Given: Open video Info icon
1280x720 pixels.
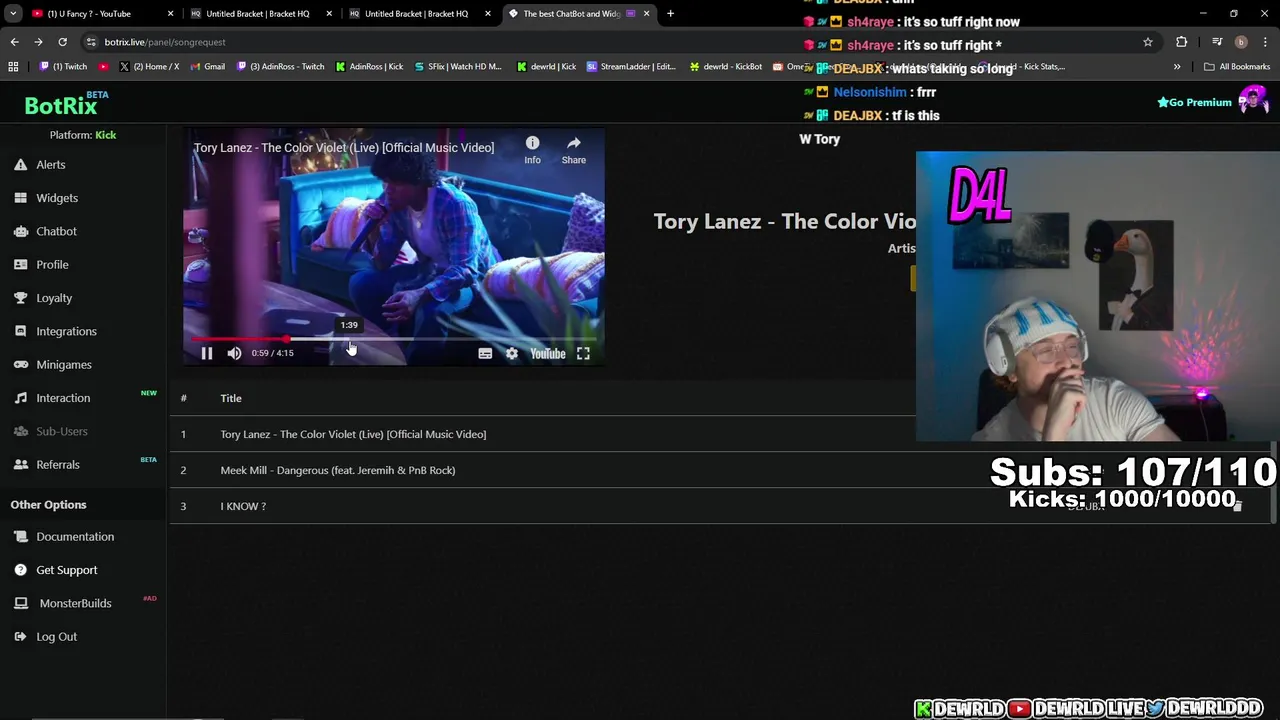Looking at the screenshot, I should (x=532, y=150).
